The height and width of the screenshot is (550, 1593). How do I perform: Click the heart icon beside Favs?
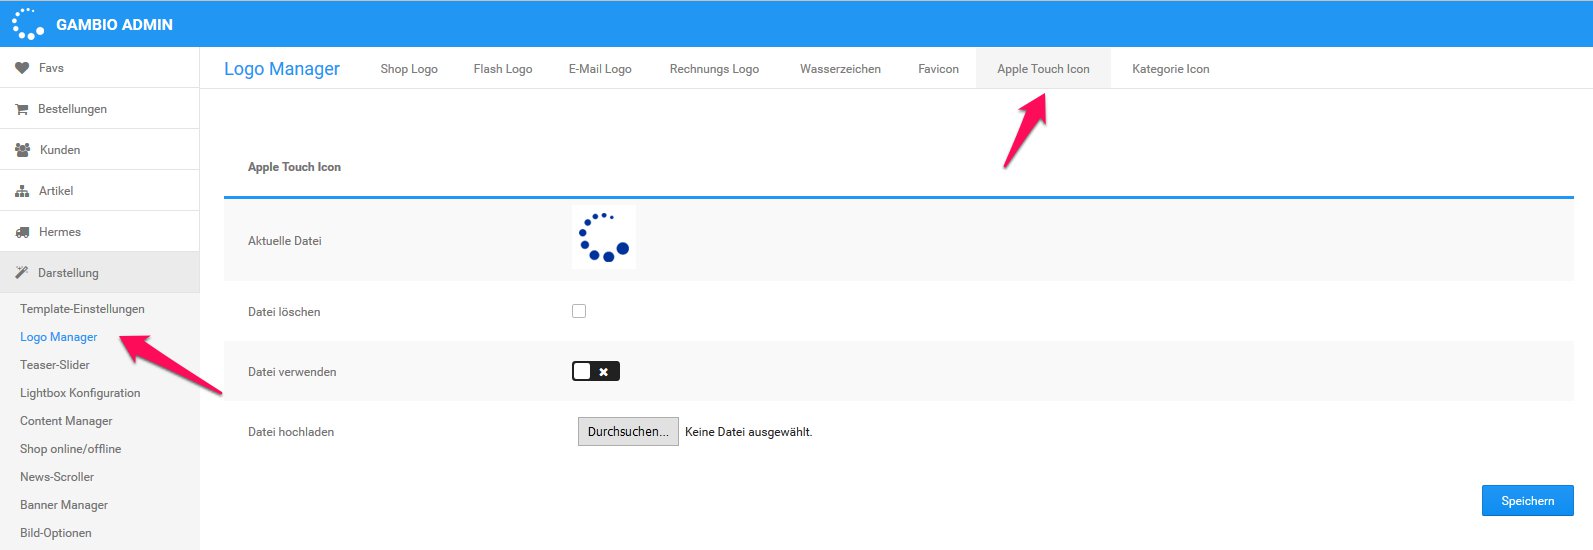tap(22, 68)
